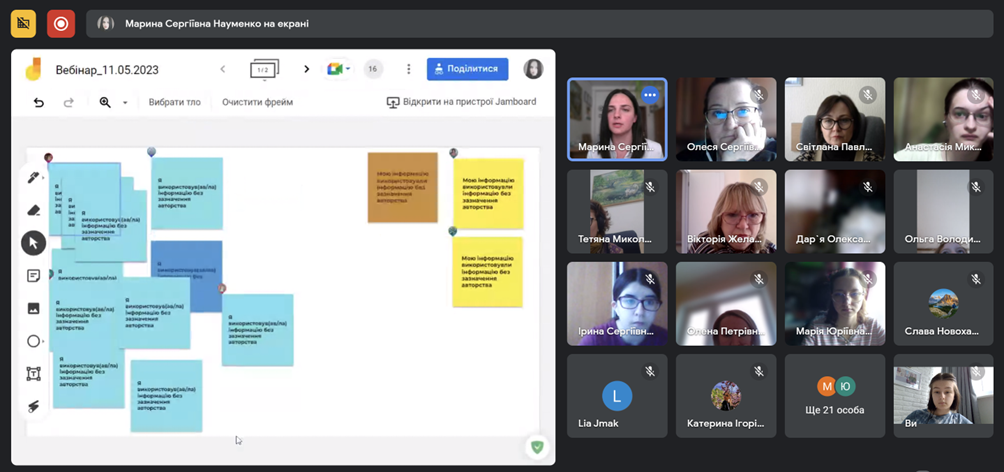This screenshot has height=472, width=1004.
Task: Expand the Google Meet call dropdown
Action: click(338, 69)
